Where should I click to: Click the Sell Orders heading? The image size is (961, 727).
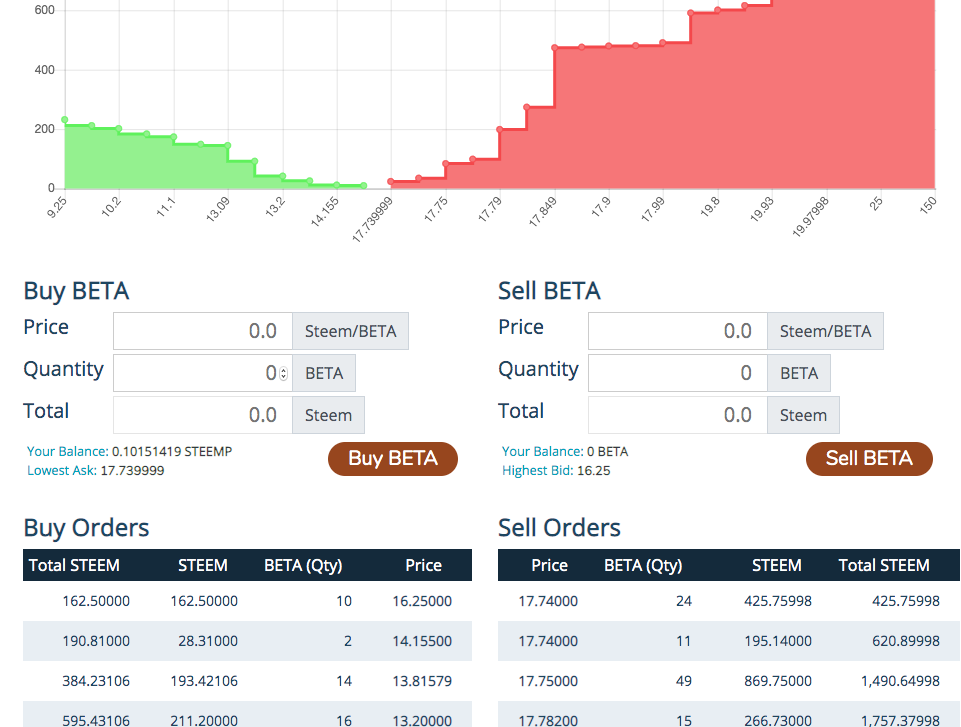(x=560, y=528)
